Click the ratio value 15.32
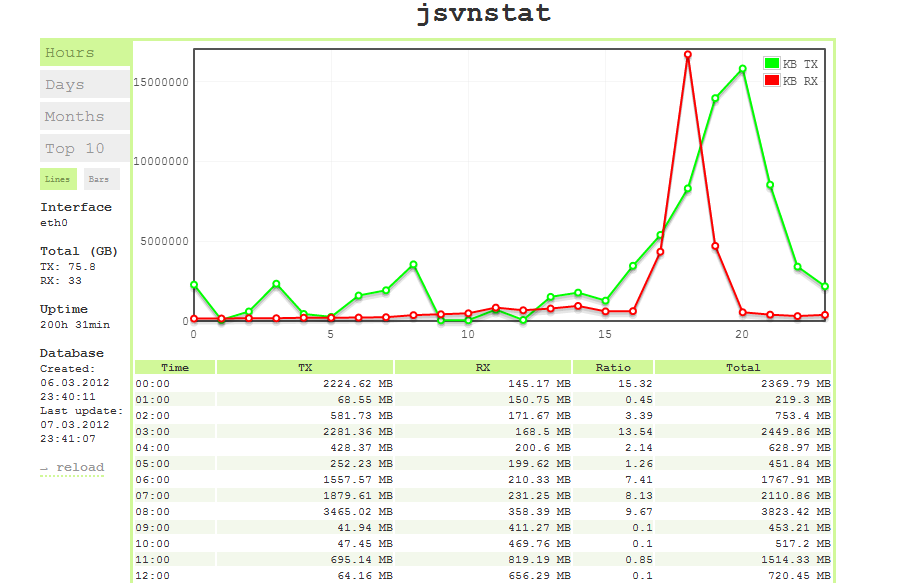The width and height of the screenshot is (920, 583). tap(635, 384)
